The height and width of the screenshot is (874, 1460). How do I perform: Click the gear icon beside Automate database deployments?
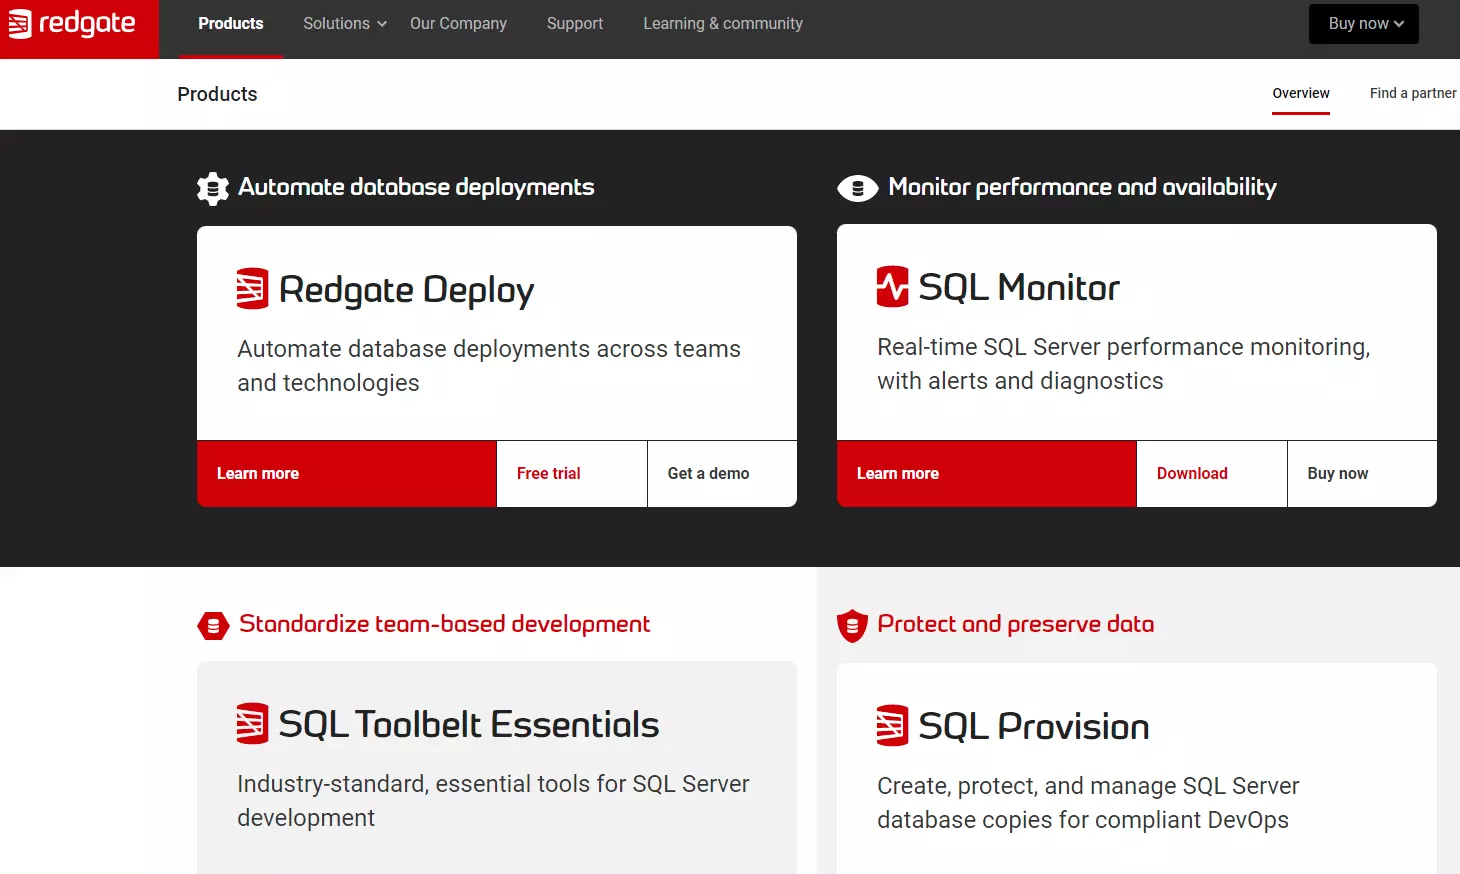point(213,188)
